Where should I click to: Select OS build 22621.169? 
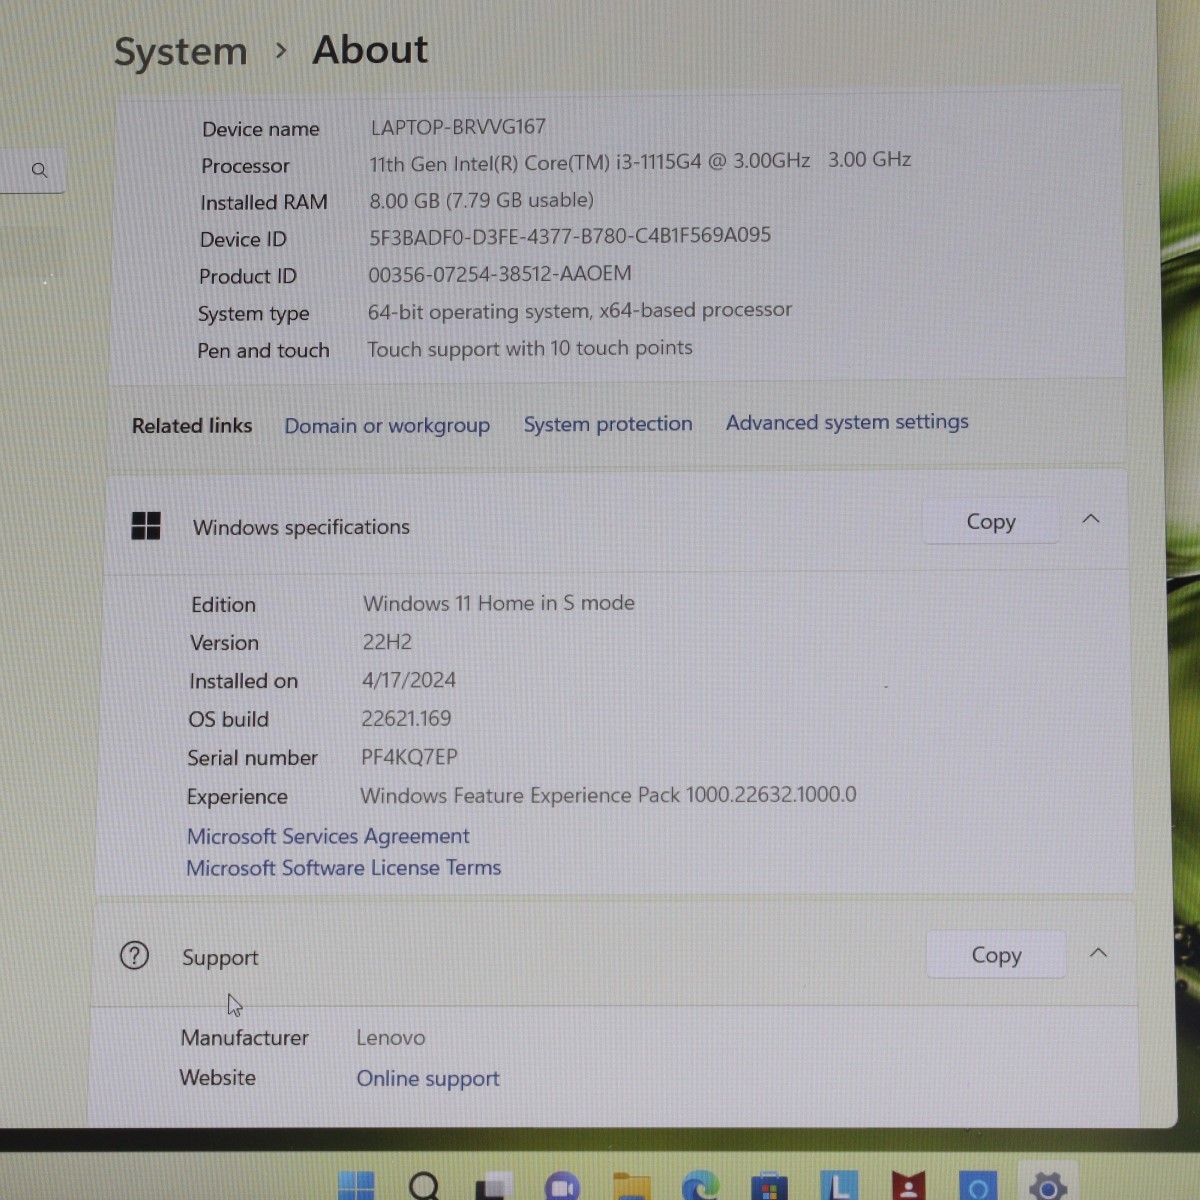pos(406,718)
